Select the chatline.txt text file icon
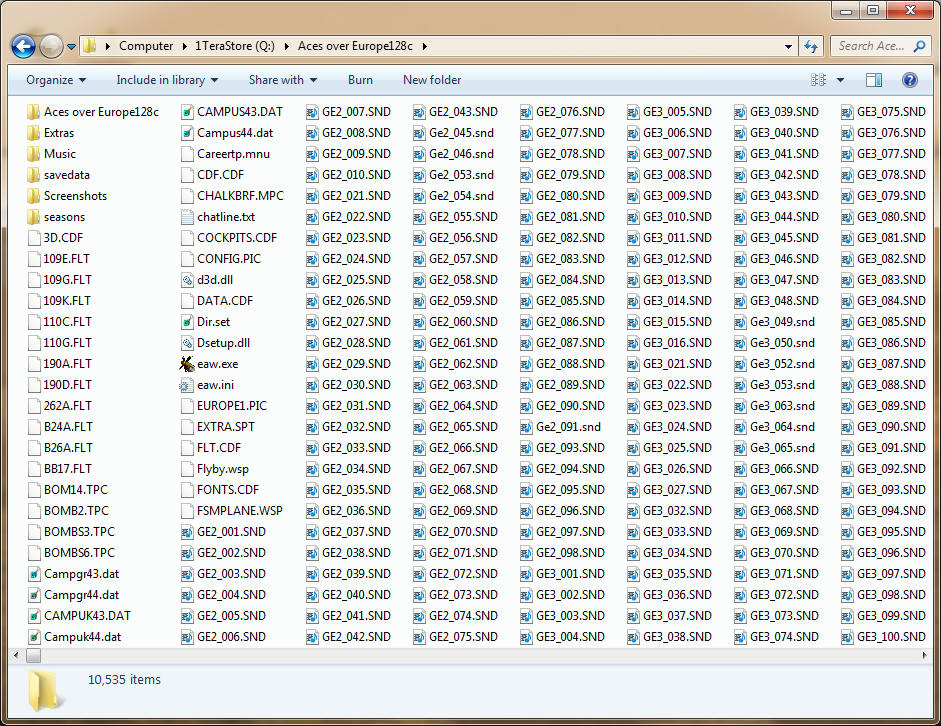 187,217
